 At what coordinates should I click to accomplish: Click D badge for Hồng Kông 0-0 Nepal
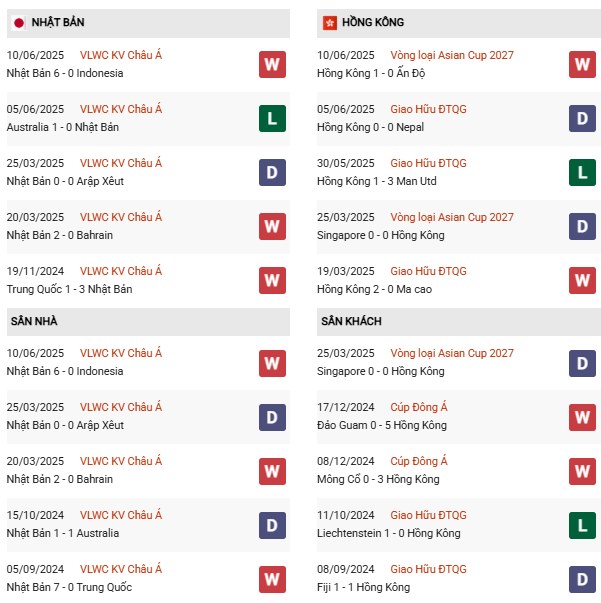pyautogui.click(x=583, y=119)
